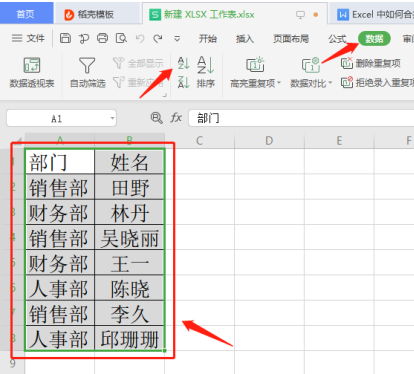414x374 pixels.
Task: Click cell B8 containing 邱珊珊
Action: pos(129,338)
